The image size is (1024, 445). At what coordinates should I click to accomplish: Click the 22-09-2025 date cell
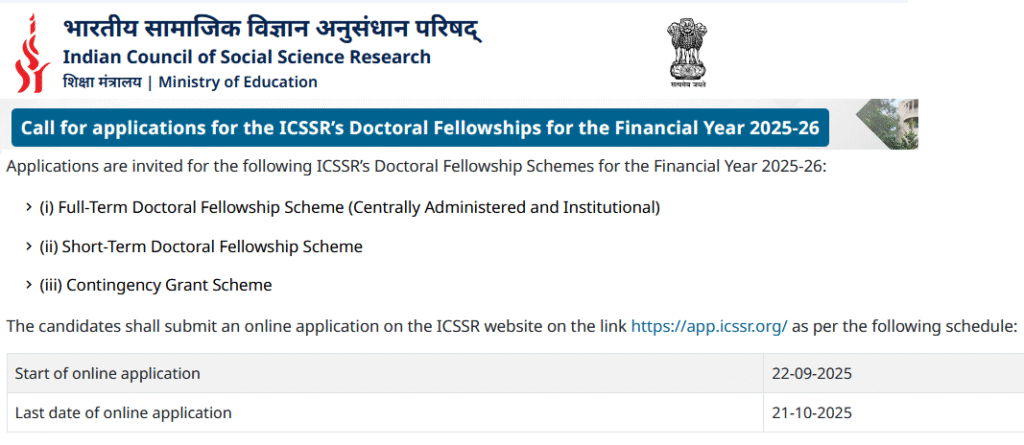[811, 374]
